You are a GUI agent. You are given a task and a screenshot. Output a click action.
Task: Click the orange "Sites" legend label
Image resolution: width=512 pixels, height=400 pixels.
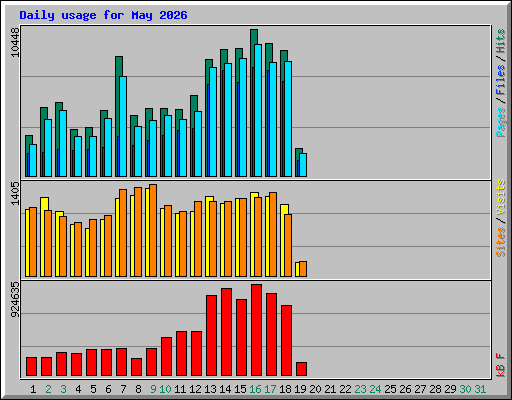coord(500,242)
